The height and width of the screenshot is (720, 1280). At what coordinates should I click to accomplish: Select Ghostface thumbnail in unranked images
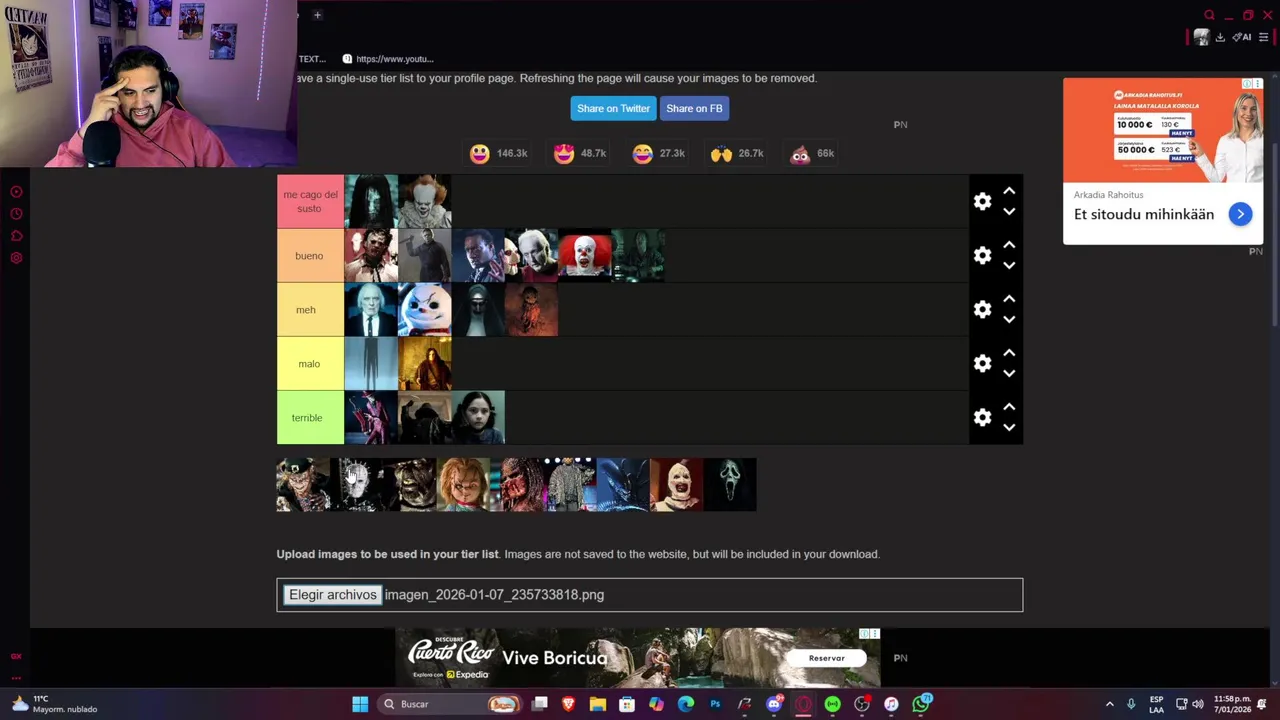pyautogui.click(x=730, y=485)
